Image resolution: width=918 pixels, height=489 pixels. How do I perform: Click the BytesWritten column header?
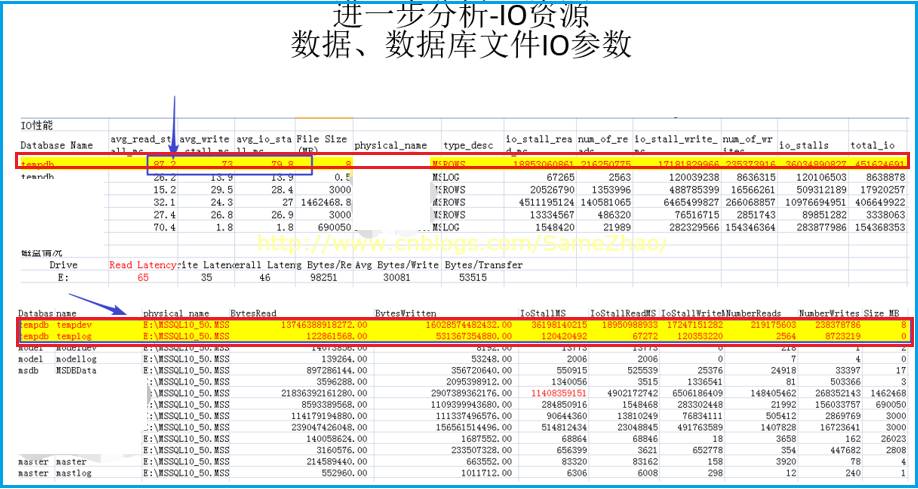[x=405, y=314]
